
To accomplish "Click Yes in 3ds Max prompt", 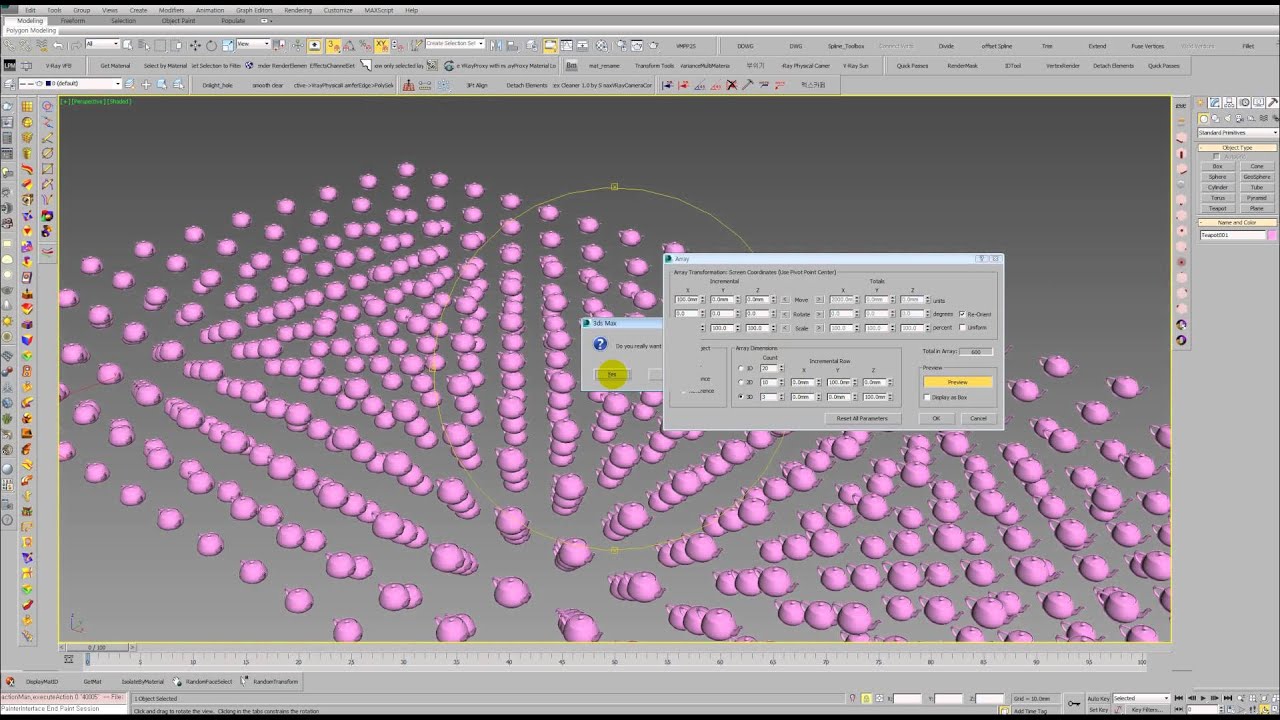I will [x=612, y=375].
